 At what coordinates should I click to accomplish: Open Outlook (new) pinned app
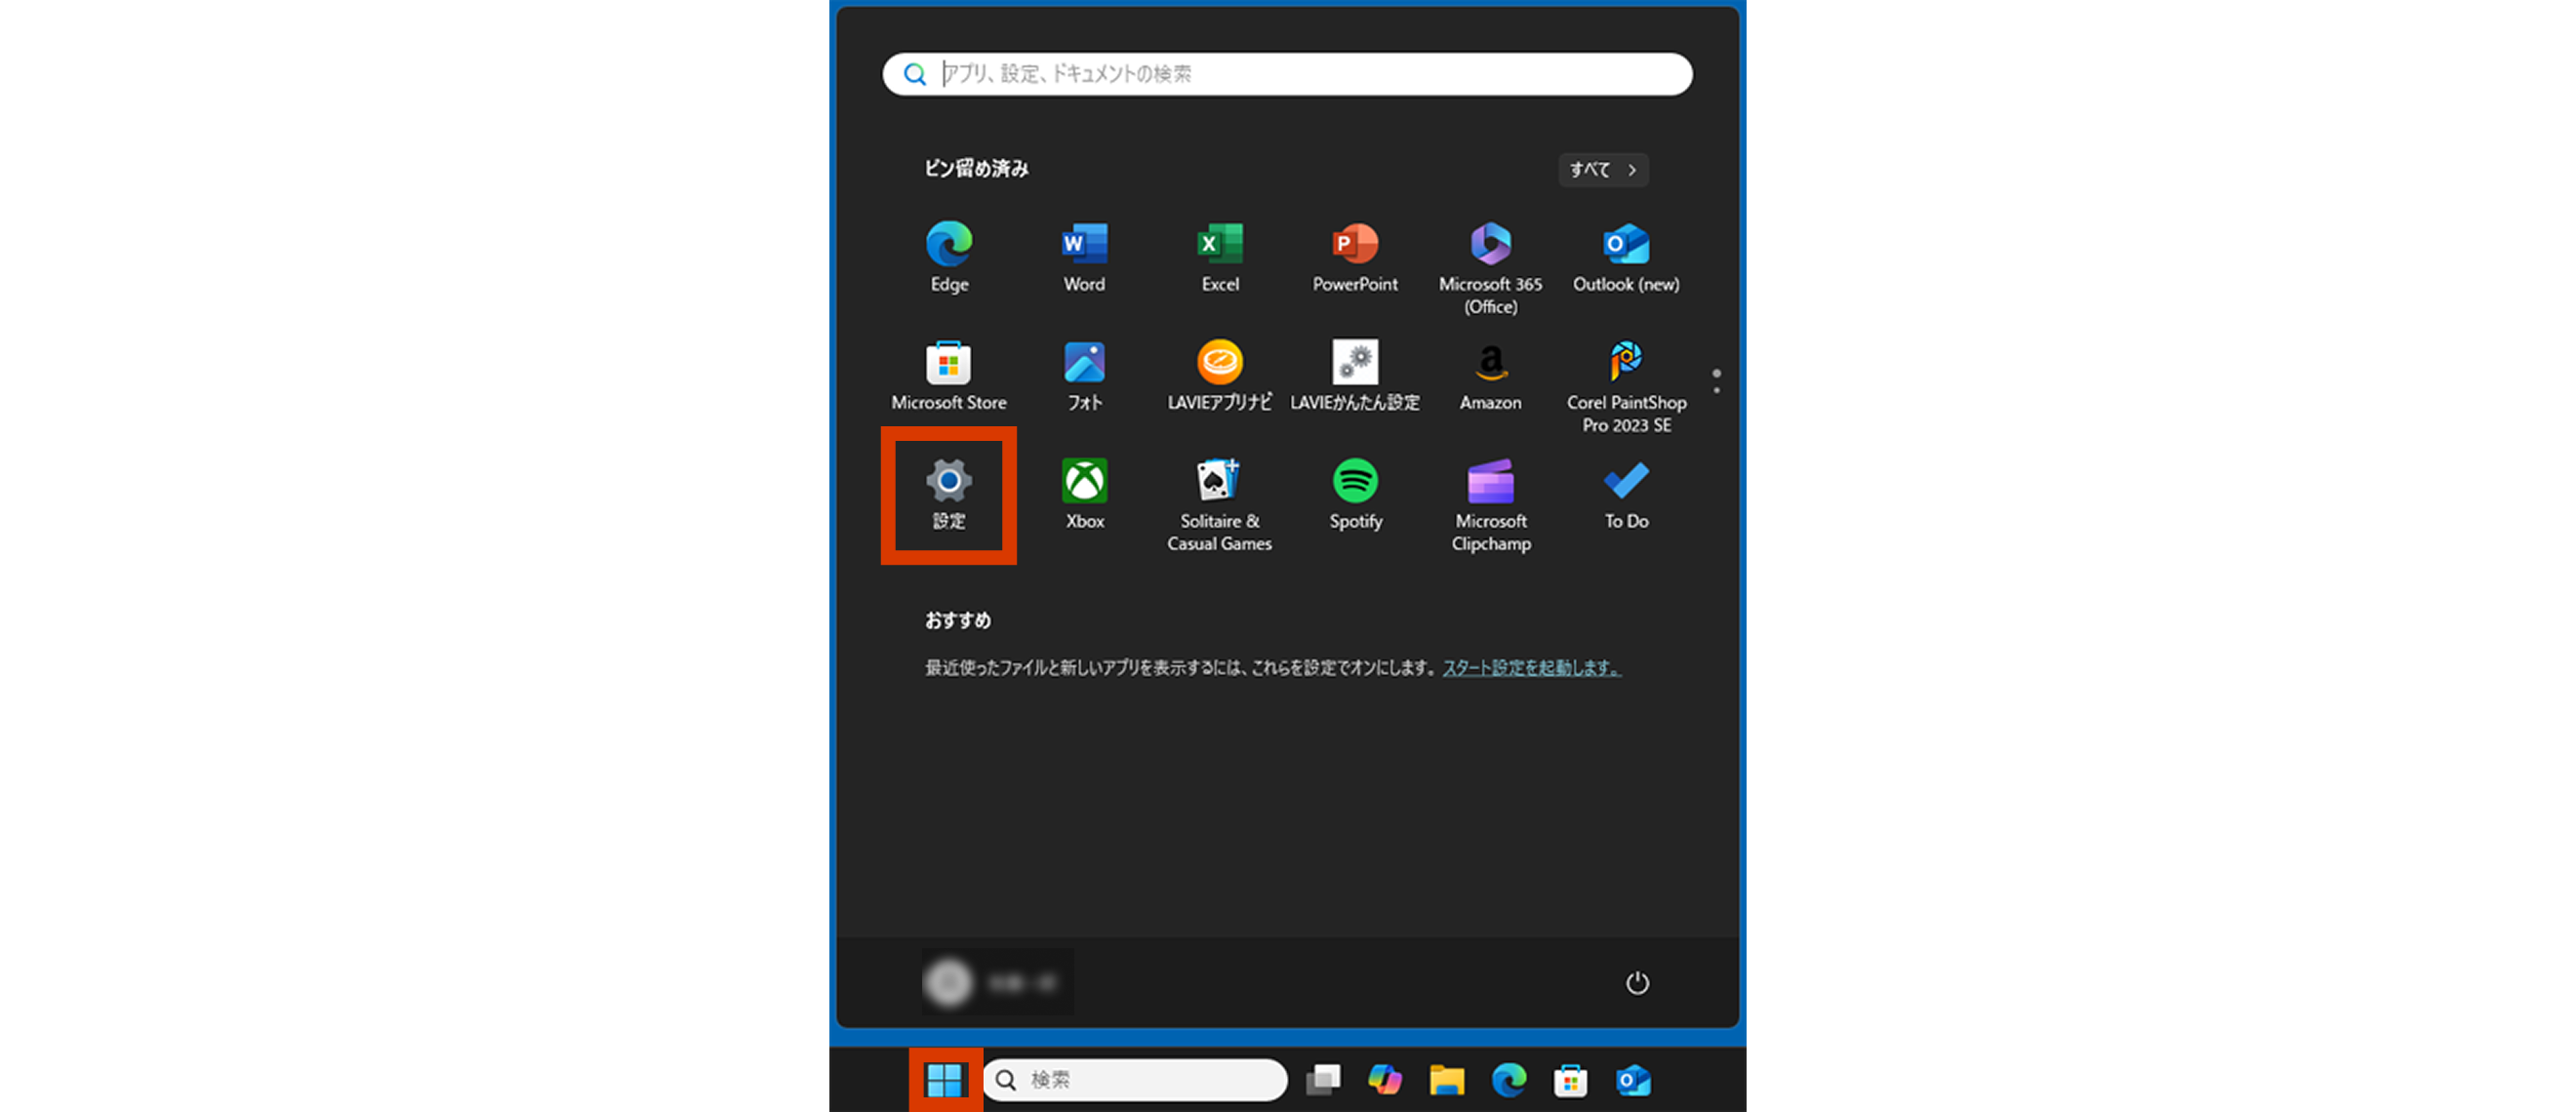1626,257
